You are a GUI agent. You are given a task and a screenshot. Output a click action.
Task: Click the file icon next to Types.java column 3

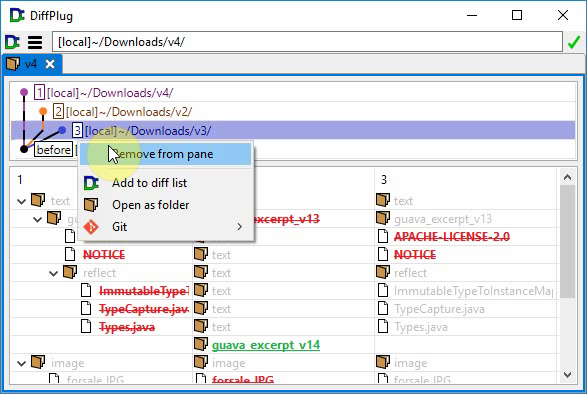[383, 327]
